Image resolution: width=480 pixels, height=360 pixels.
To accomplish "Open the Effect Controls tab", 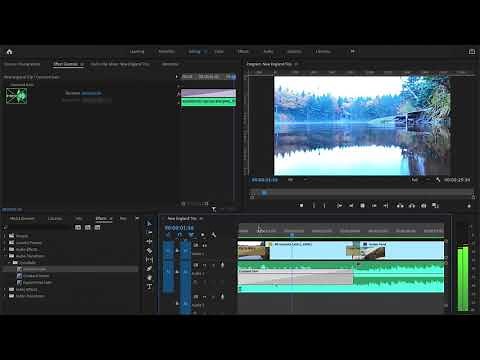I will [x=65, y=64].
